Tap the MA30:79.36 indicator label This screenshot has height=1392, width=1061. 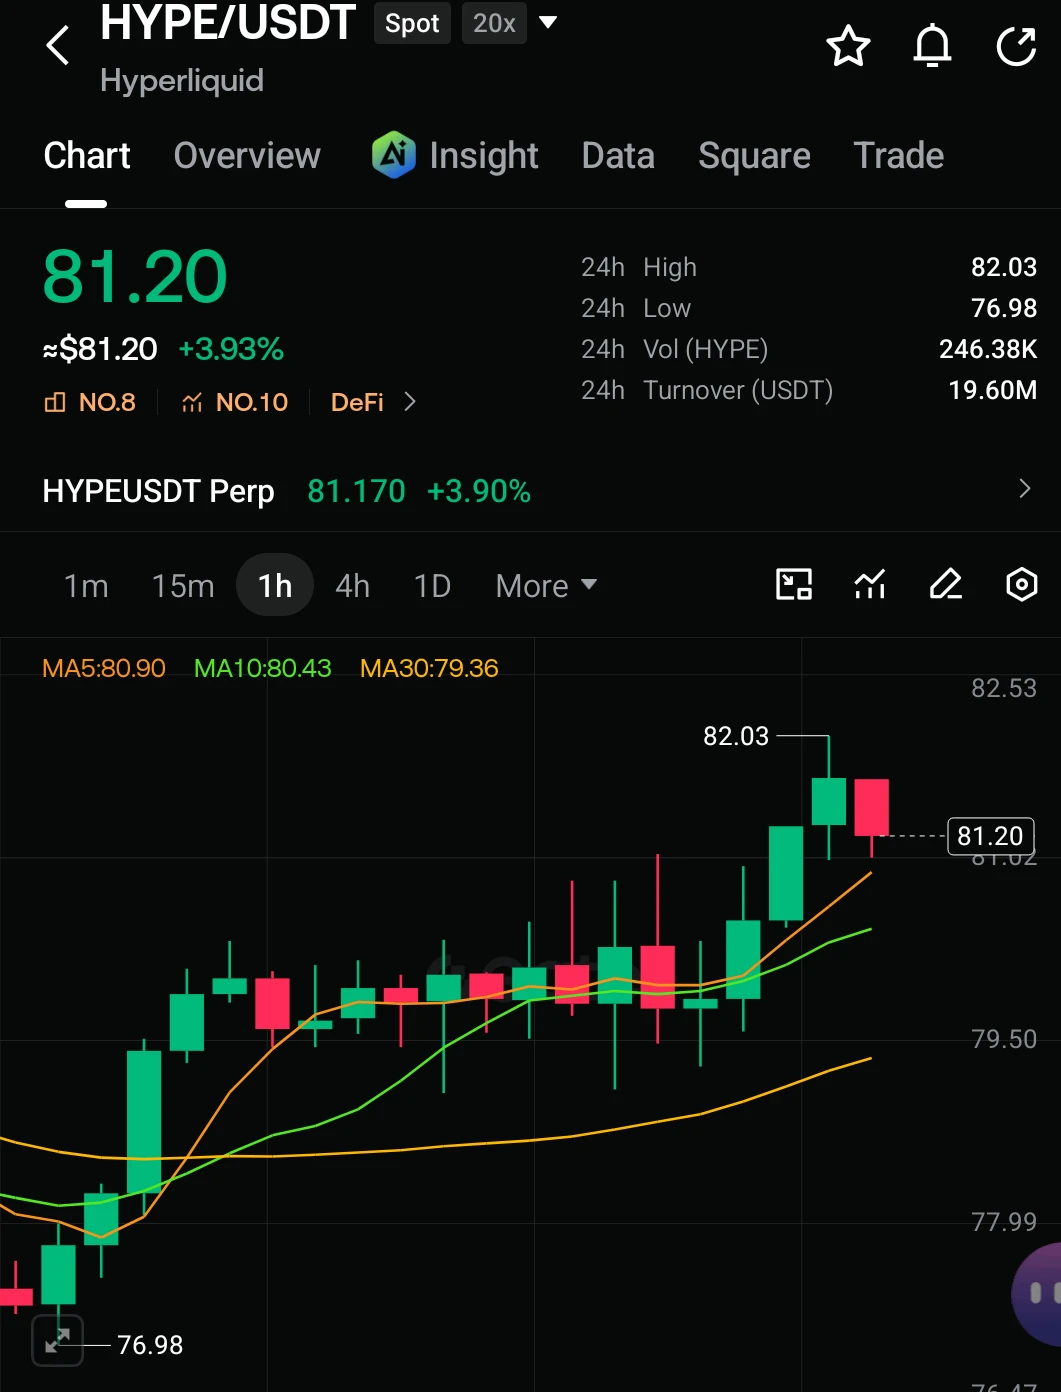point(429,668)
